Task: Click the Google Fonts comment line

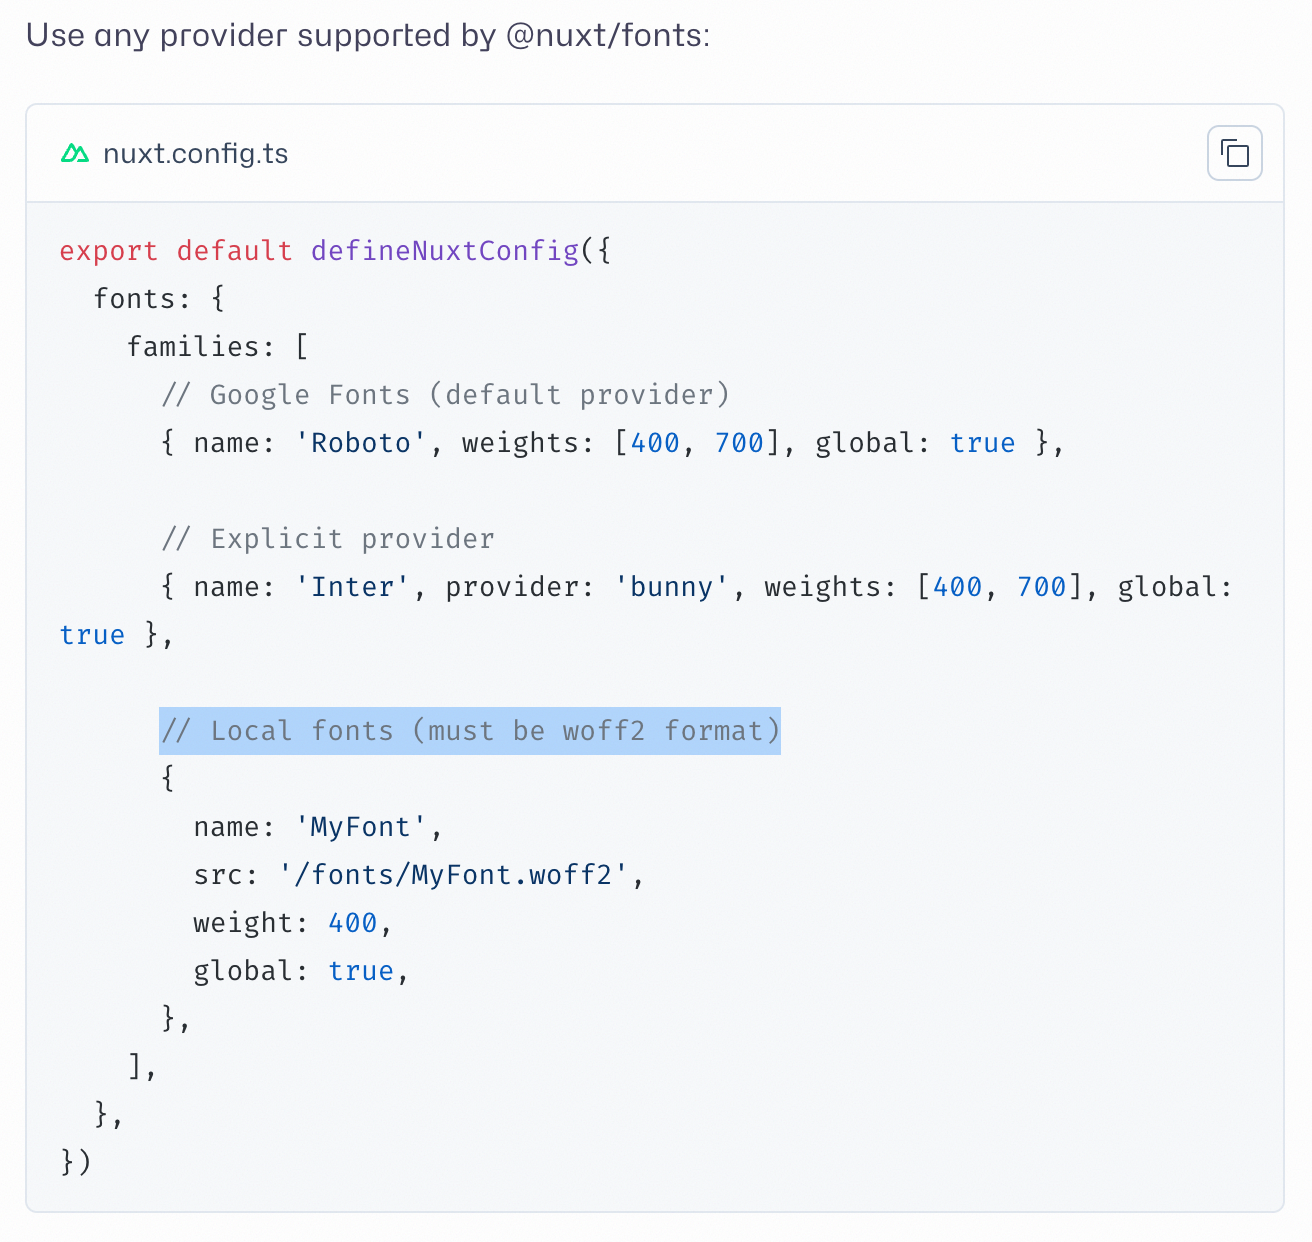Action: pyautogui.click(x=445, y=395)
